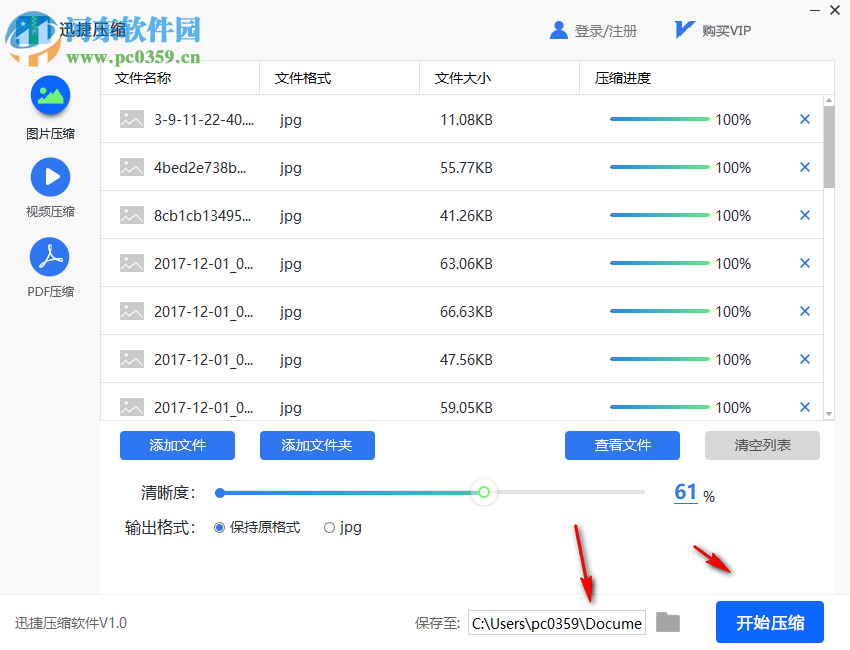
Task: Choose jpg as the output format
Action: pos(330,527)
